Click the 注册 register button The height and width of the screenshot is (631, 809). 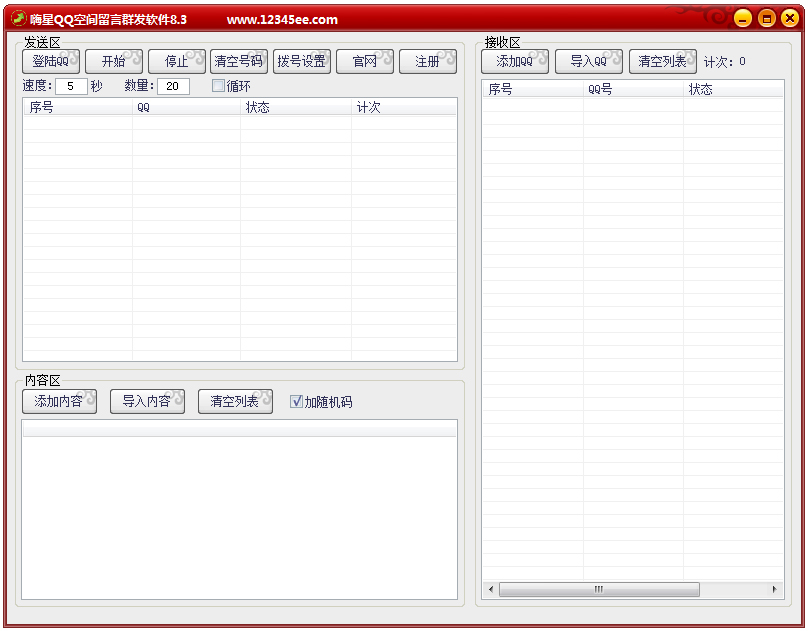(428, 62)
